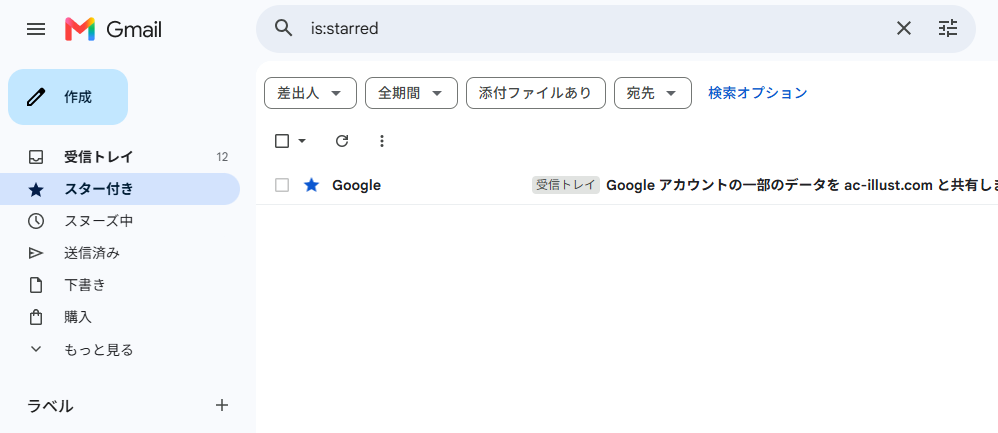Open the 購入 folder
998x433 pixels.
click(x=120, y=316)
